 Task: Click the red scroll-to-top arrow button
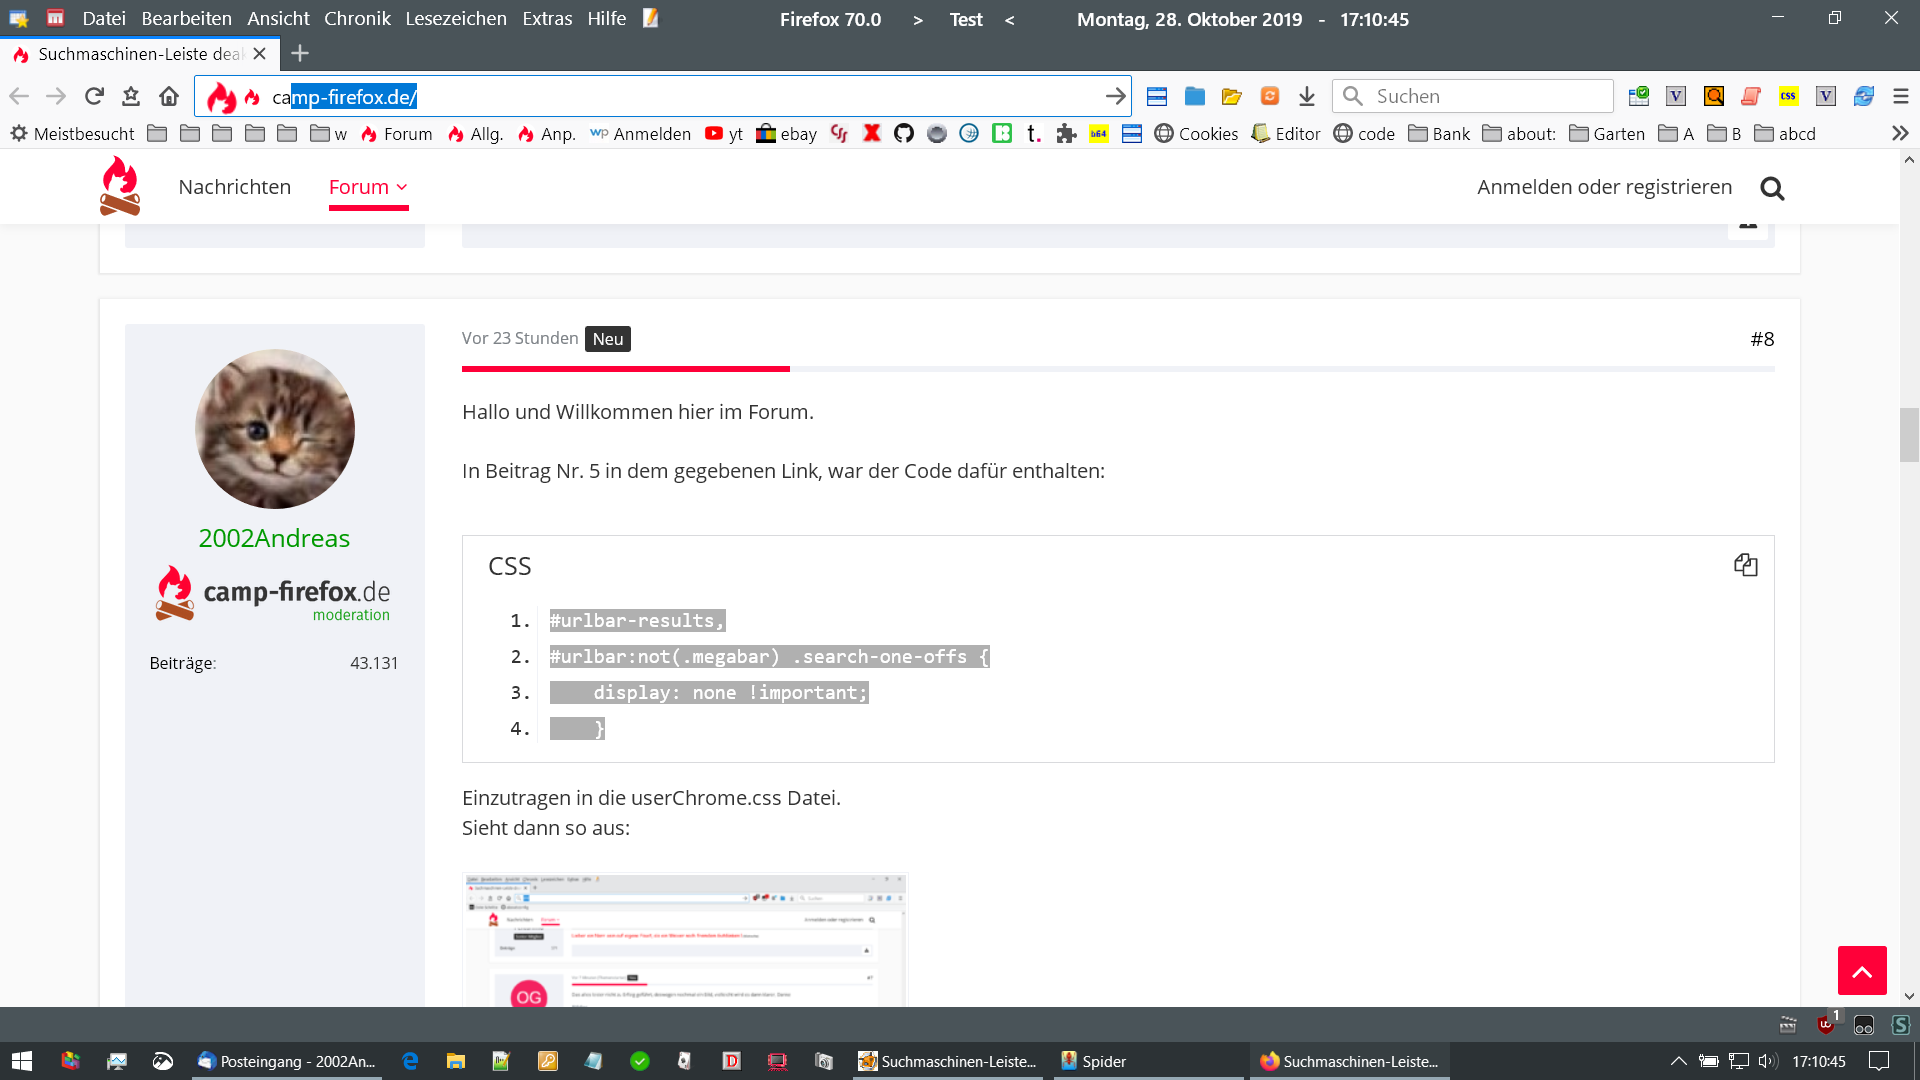(x=1861, y=970)
